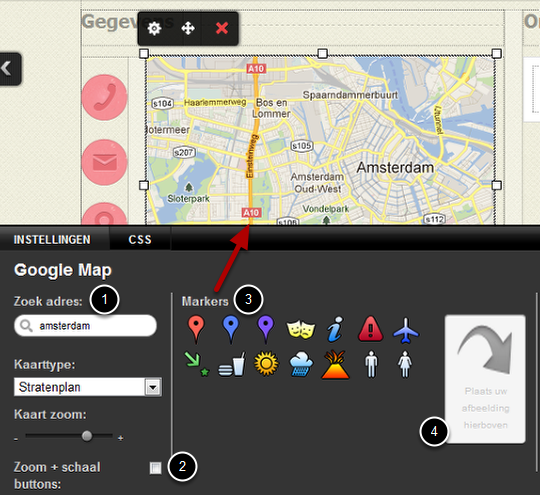Open widget settings gear icon

point(154,28)
